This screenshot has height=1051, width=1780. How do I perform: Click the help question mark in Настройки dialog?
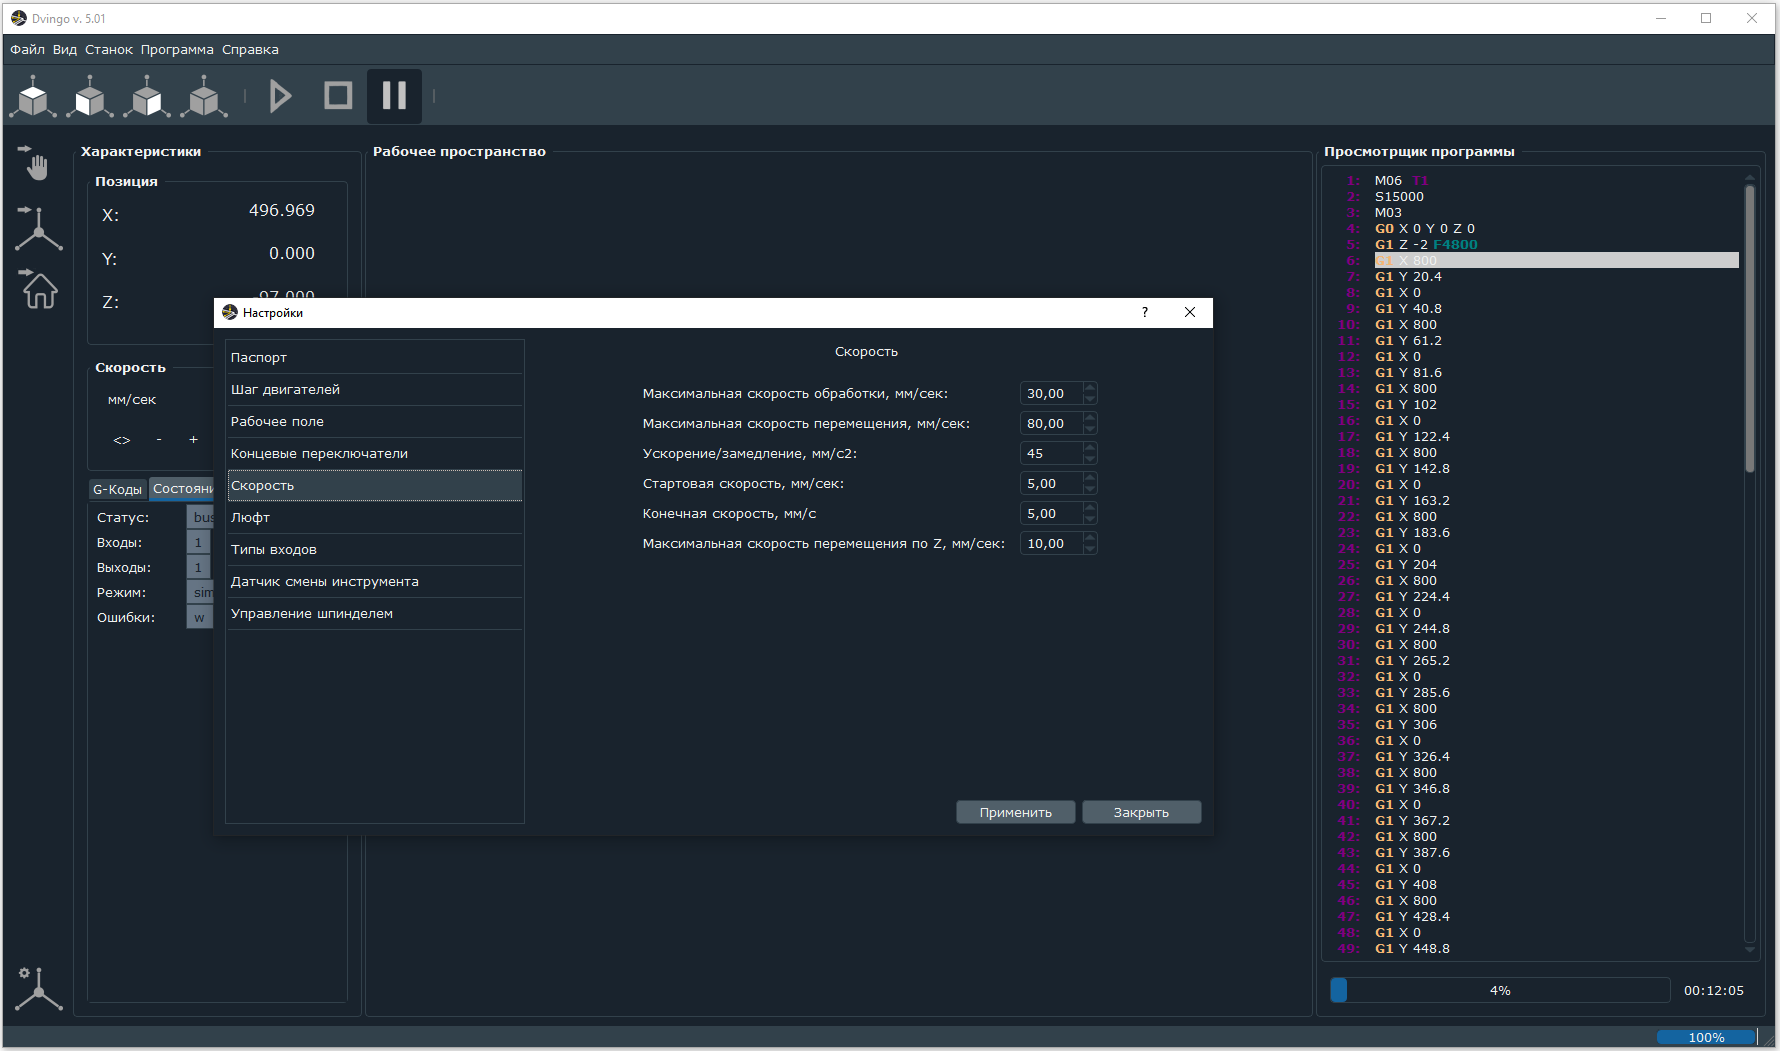[1145, 312]
